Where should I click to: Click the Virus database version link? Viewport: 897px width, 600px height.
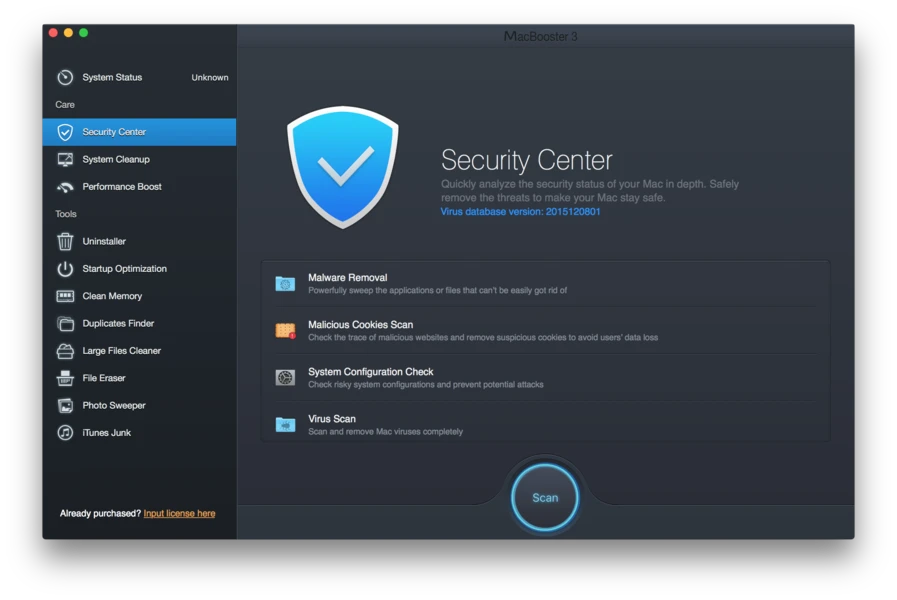click(x=520, y=212)
